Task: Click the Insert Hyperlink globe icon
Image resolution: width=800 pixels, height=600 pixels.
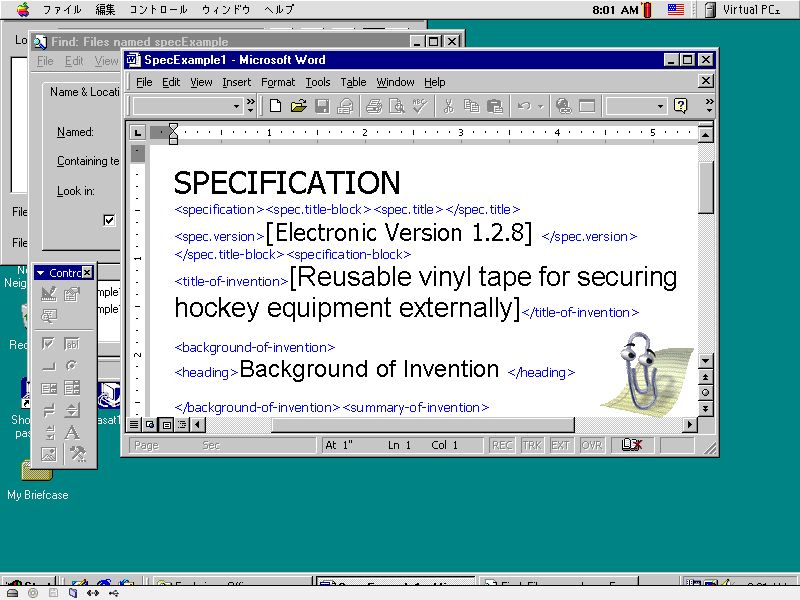Action: click(564, 106)
